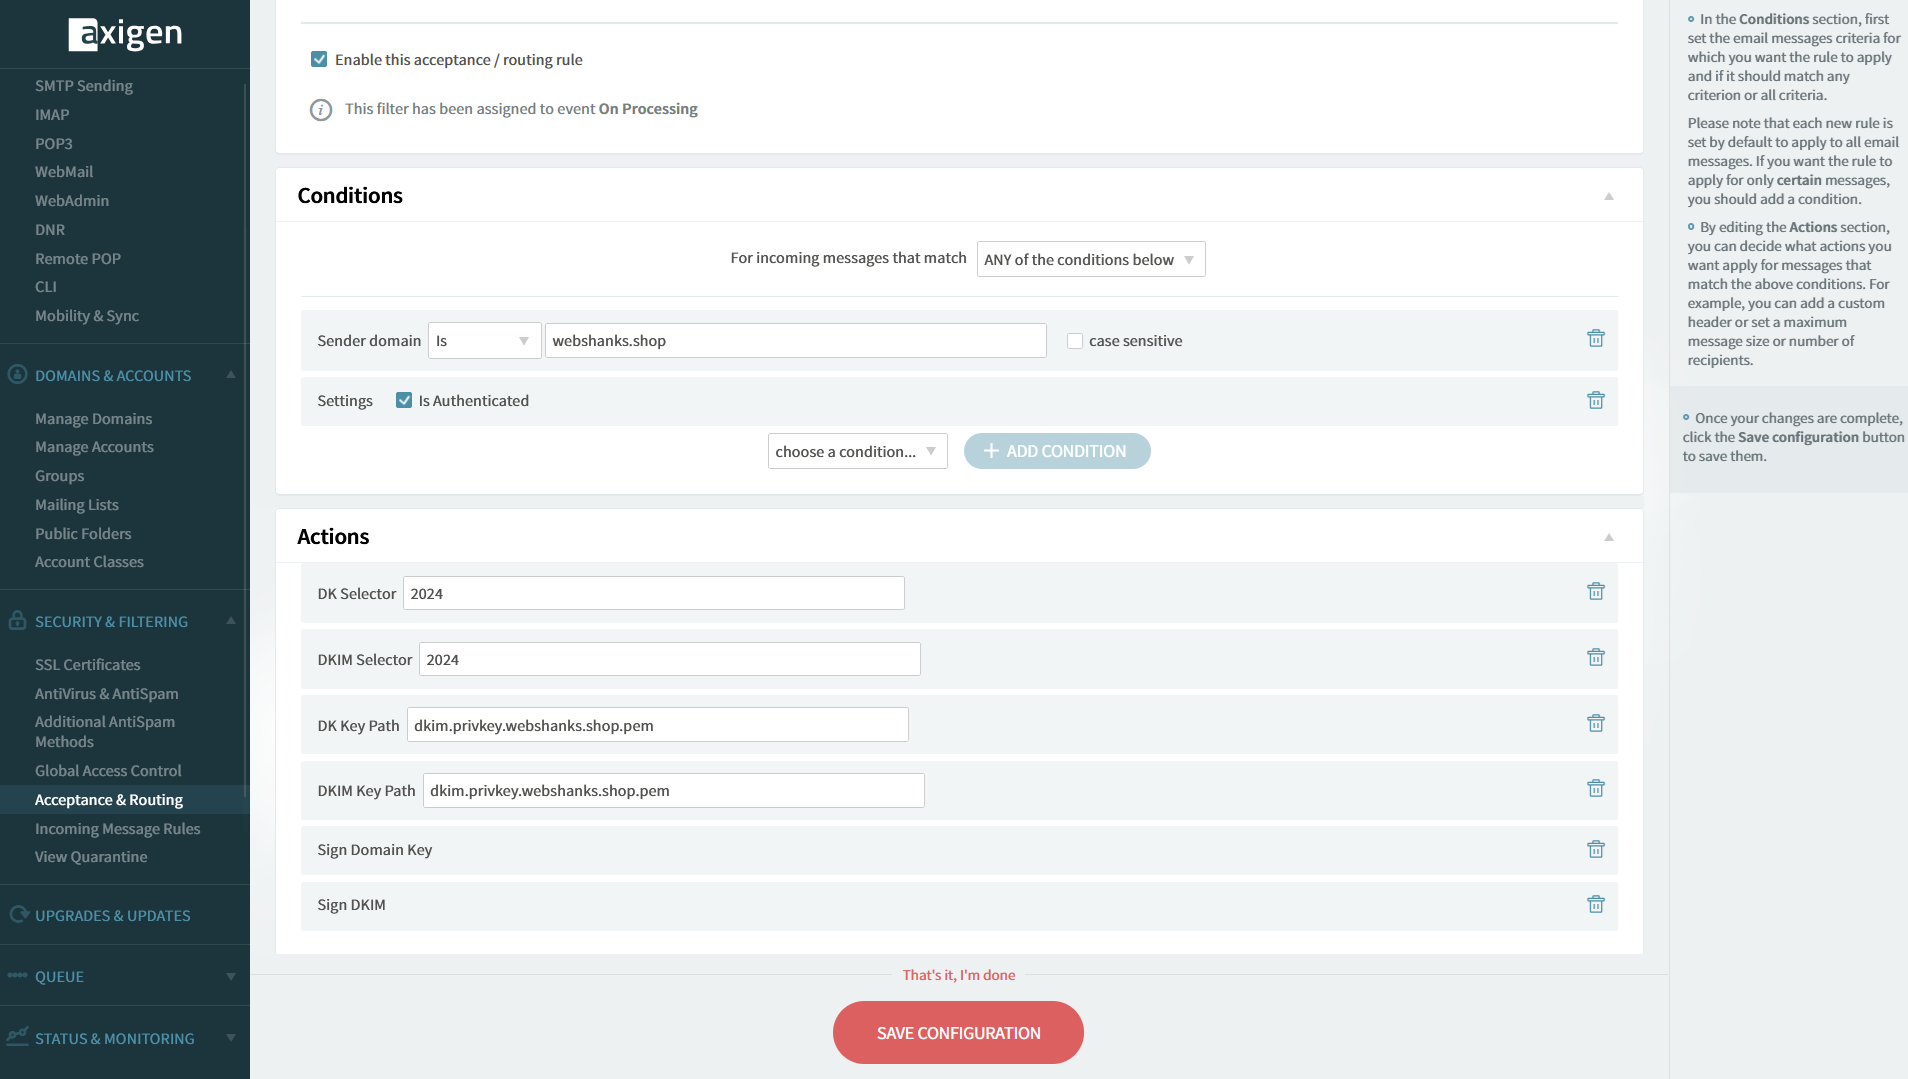Image resolution: width=1908 pixels, height=1079 pixels.
Task: Remove the DK Selector action
Action: click(x=1596, y=591)
